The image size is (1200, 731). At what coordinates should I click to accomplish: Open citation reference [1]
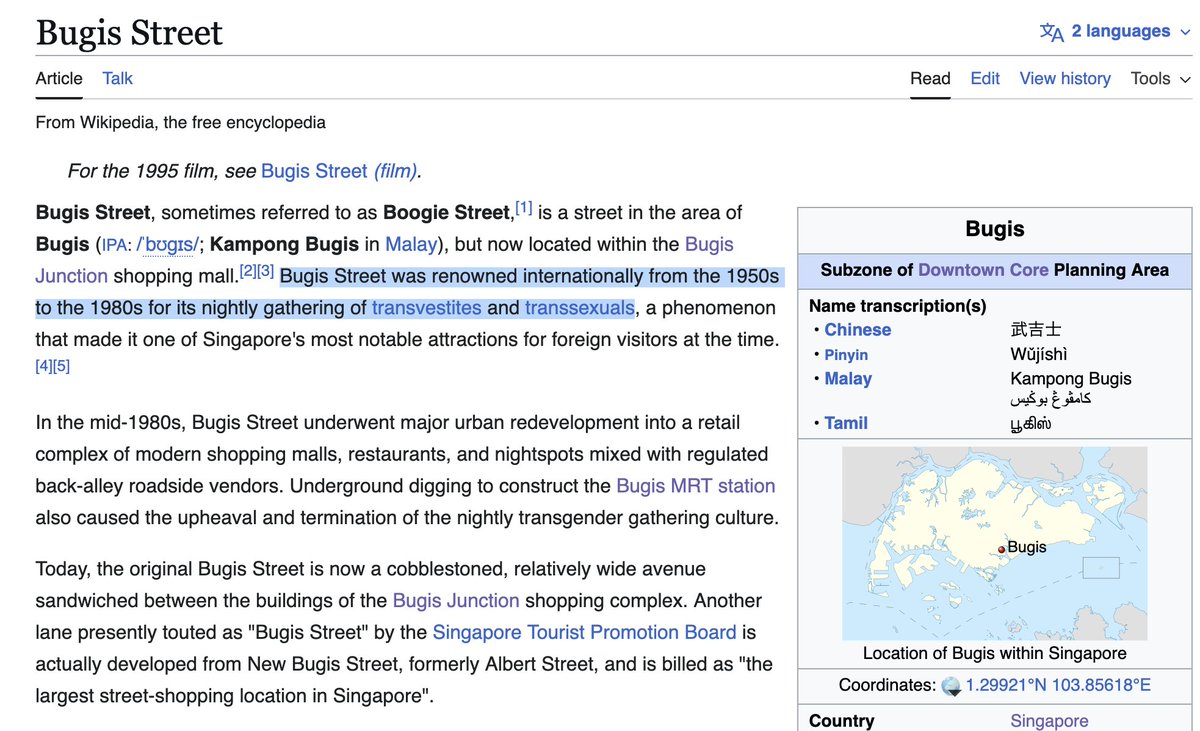[x=523, y=207]
